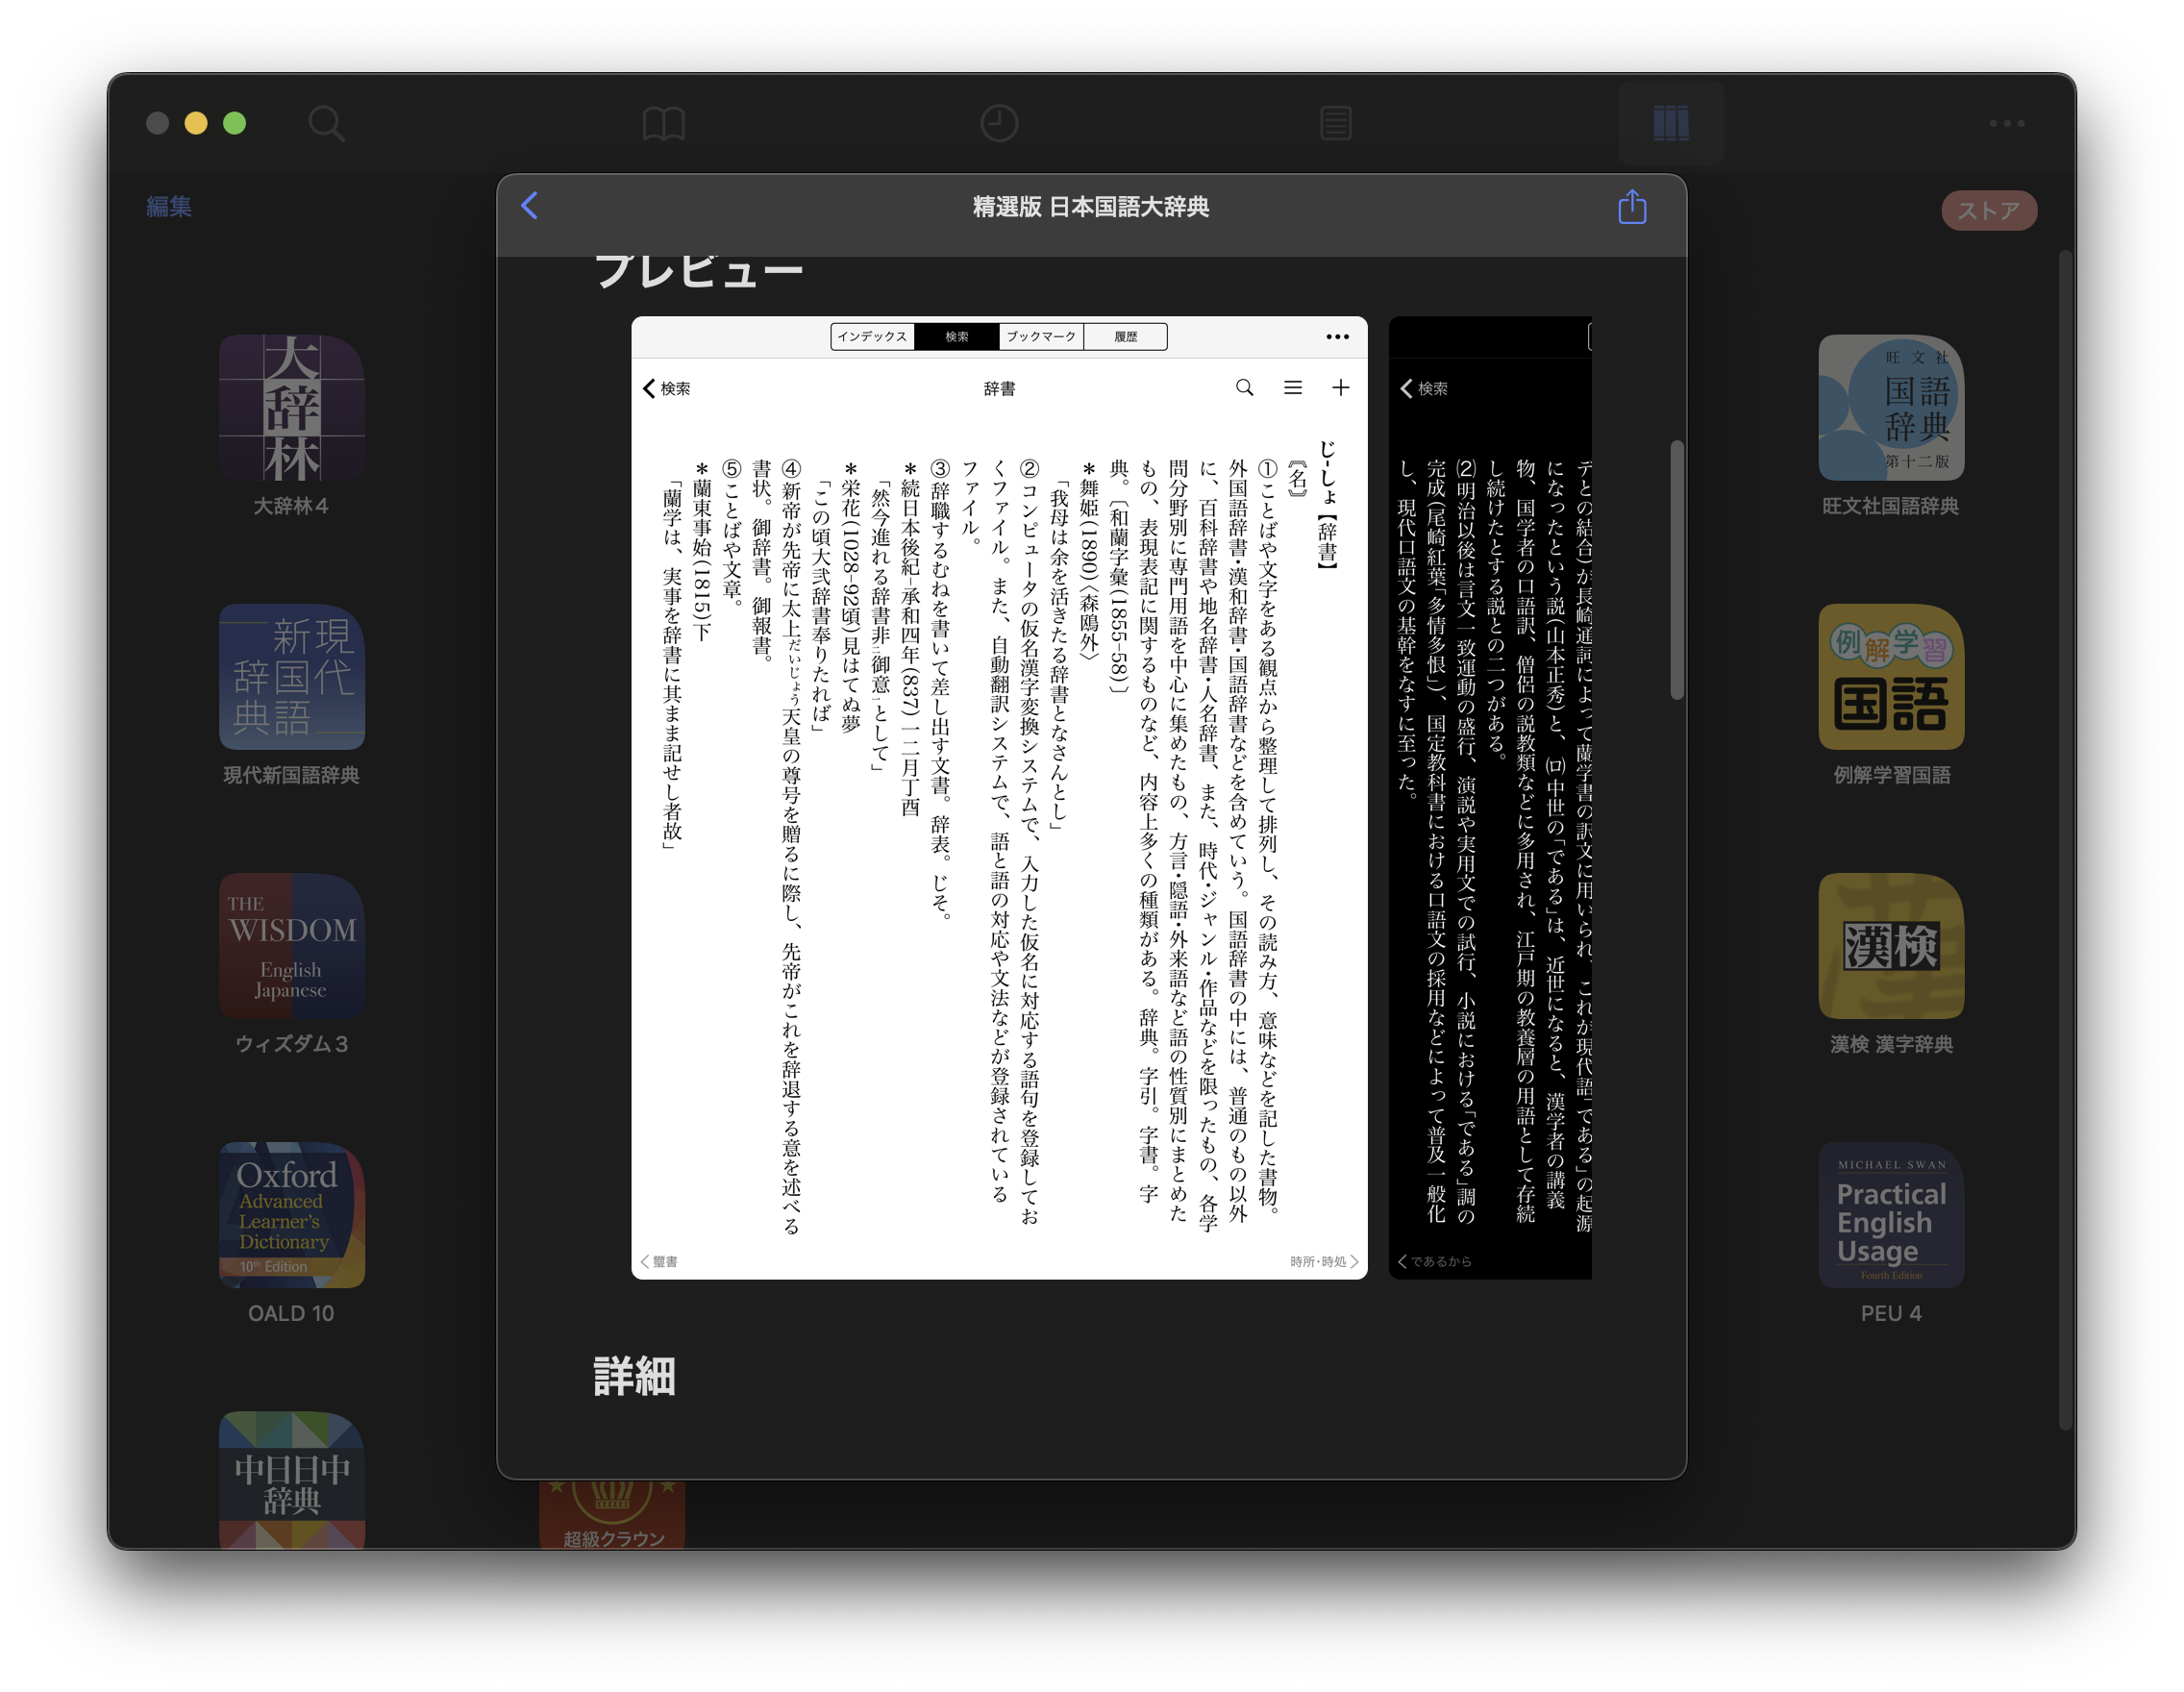Click the 例解学習国語 label text
The height and width of the screenshot is (1692, 2184).
click(x=1891, y=775)
